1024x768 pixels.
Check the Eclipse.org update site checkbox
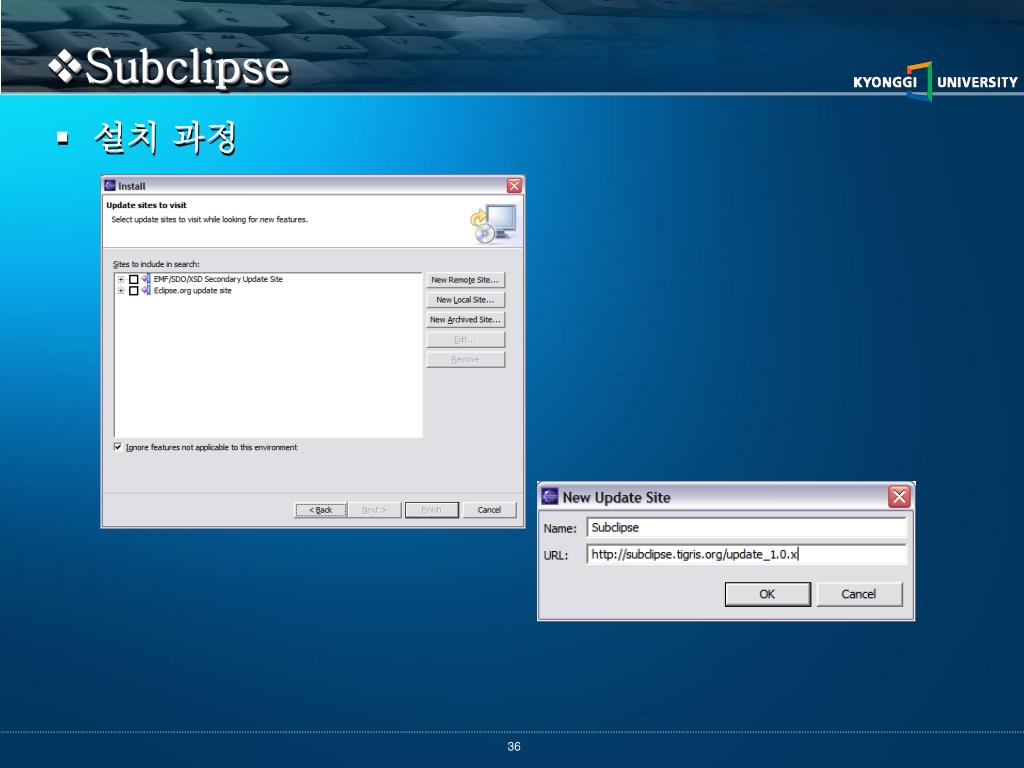133,291
